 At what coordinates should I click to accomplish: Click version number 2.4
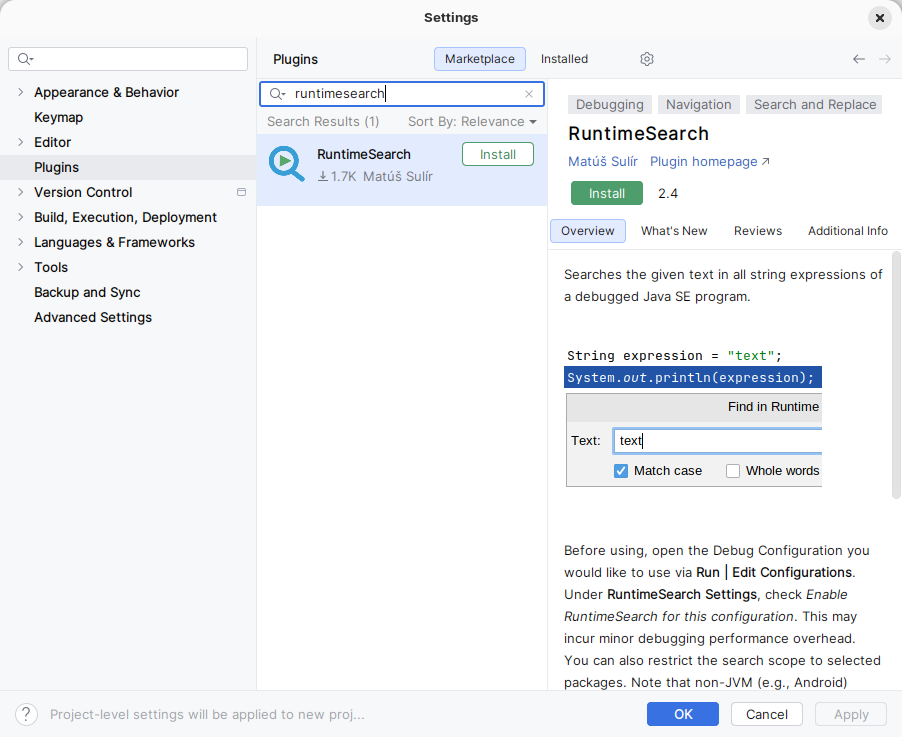point(668,193)
